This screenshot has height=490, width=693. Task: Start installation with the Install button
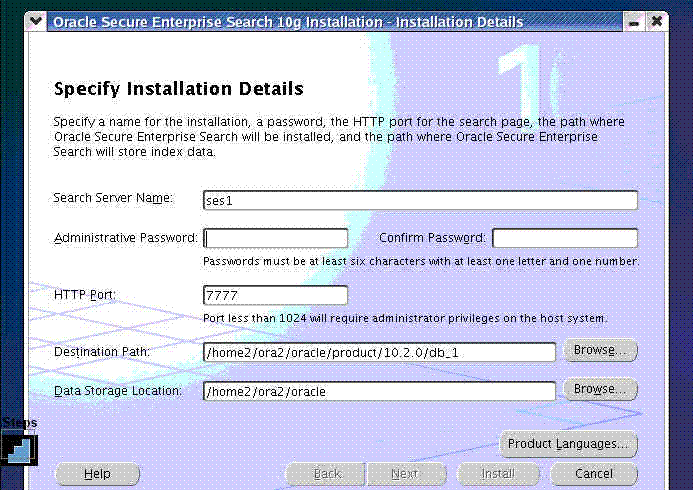[x=498, y=474]
